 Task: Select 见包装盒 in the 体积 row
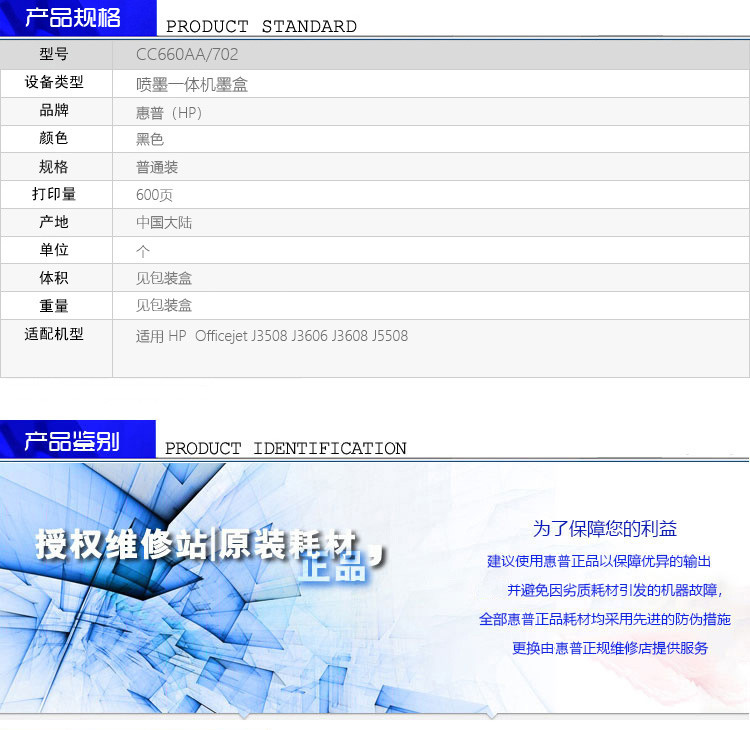click(x=164, y=278)
